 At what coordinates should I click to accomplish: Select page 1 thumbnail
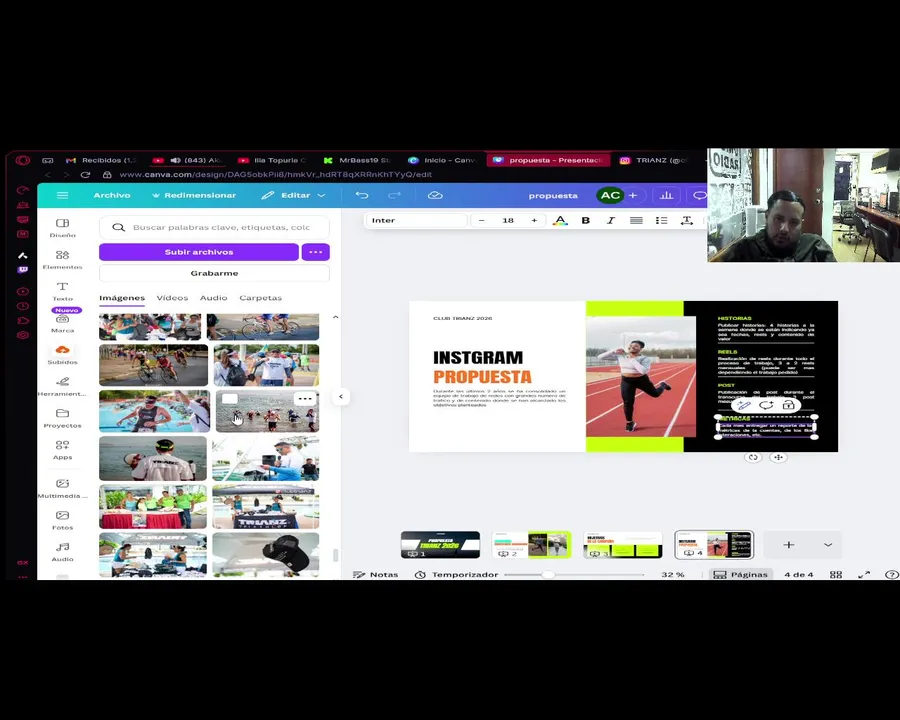[x=440, y=544]
